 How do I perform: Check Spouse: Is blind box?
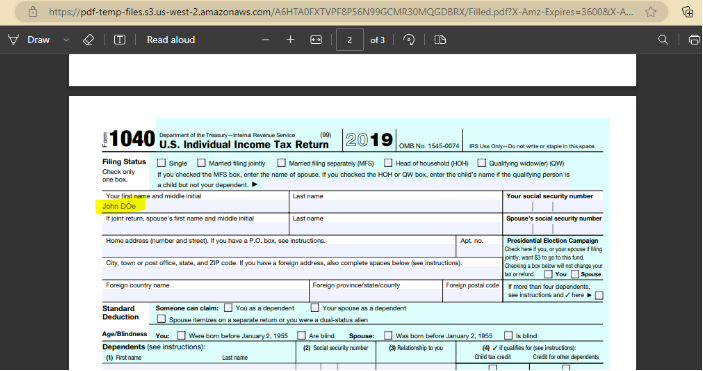(x=508, y=336)
